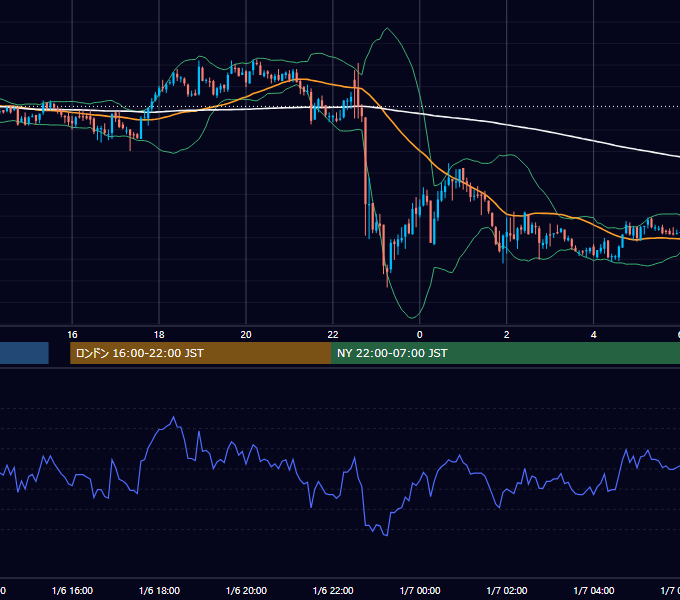Click the '16' hour label on price chart axis
The width and height of the screenshot is (680, 600).
[x=72, y=335]
